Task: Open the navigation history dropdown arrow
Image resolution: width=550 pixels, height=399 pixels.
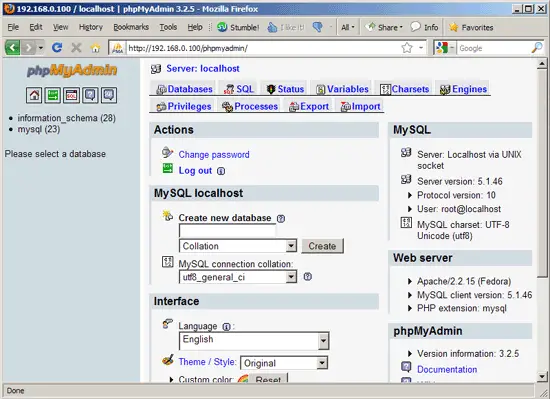Action: 41,48
